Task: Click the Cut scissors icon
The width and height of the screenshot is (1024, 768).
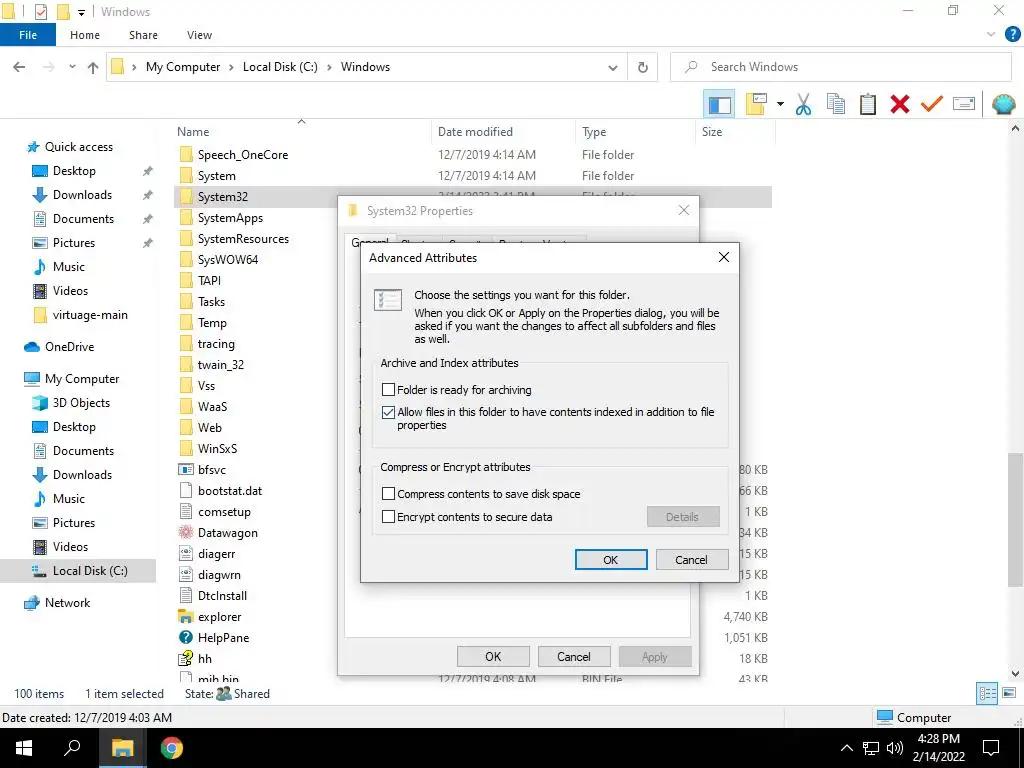Action: 803,104
